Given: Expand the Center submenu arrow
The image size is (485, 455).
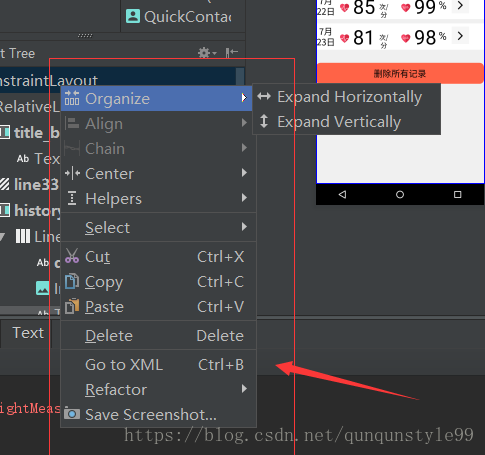Looking at the screenshot, I should point(244,173).
